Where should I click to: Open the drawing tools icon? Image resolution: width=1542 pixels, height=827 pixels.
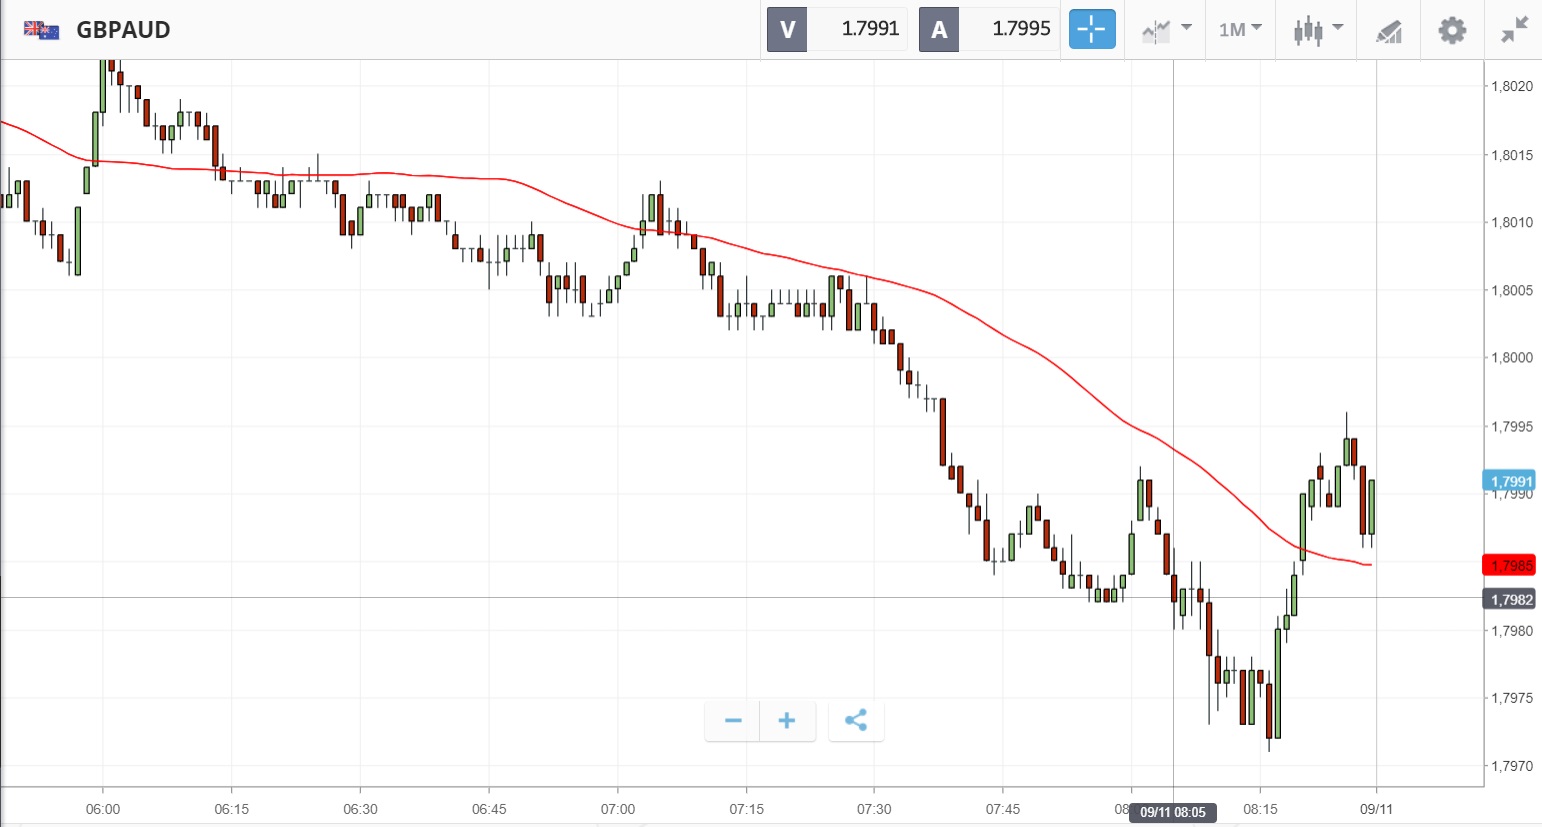coord(1389,31)
